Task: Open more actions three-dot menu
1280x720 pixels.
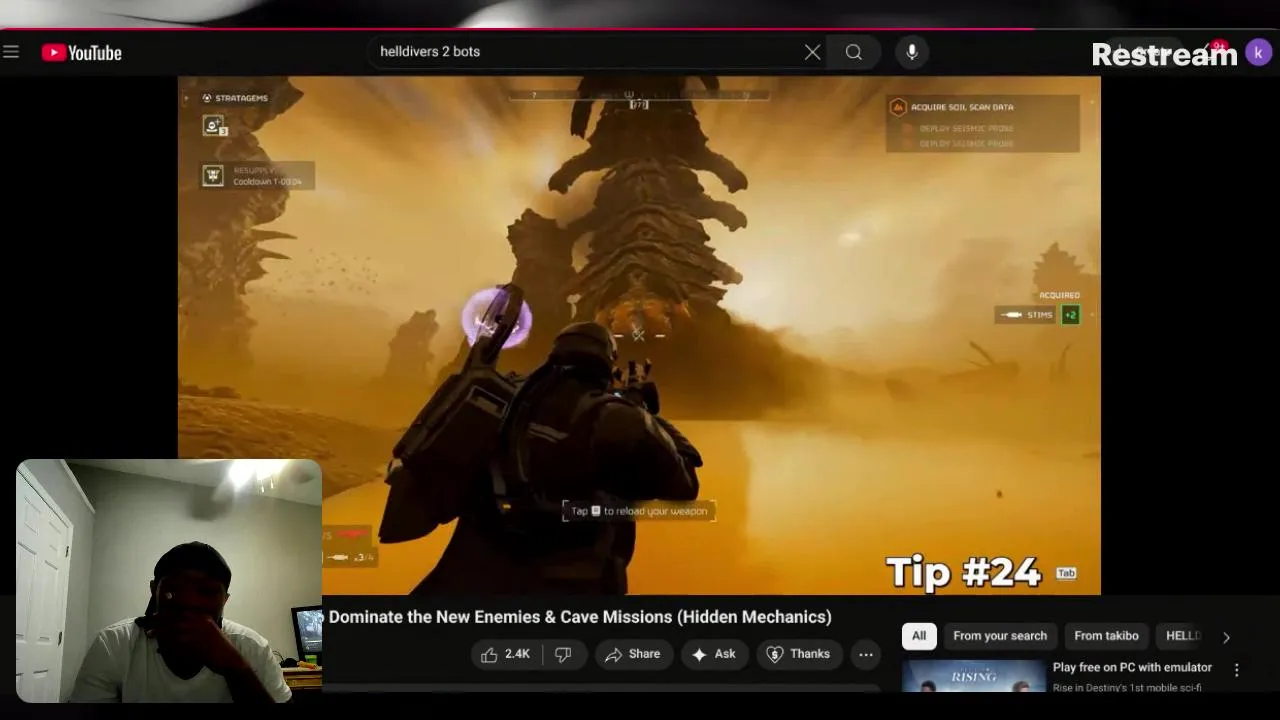Action: (866, 654)
